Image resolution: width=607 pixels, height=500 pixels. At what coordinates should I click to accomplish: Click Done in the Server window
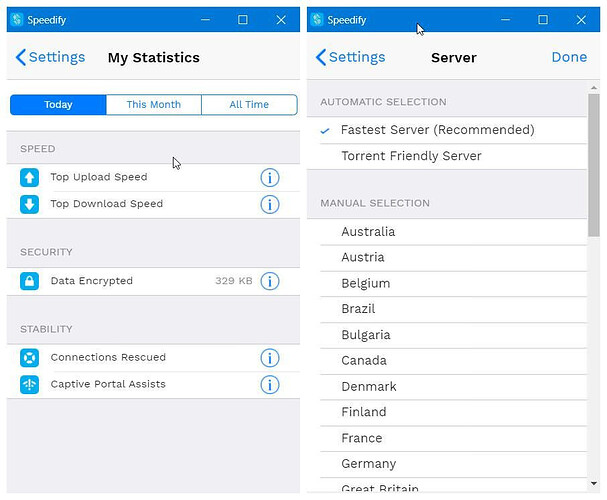point(569,57)
